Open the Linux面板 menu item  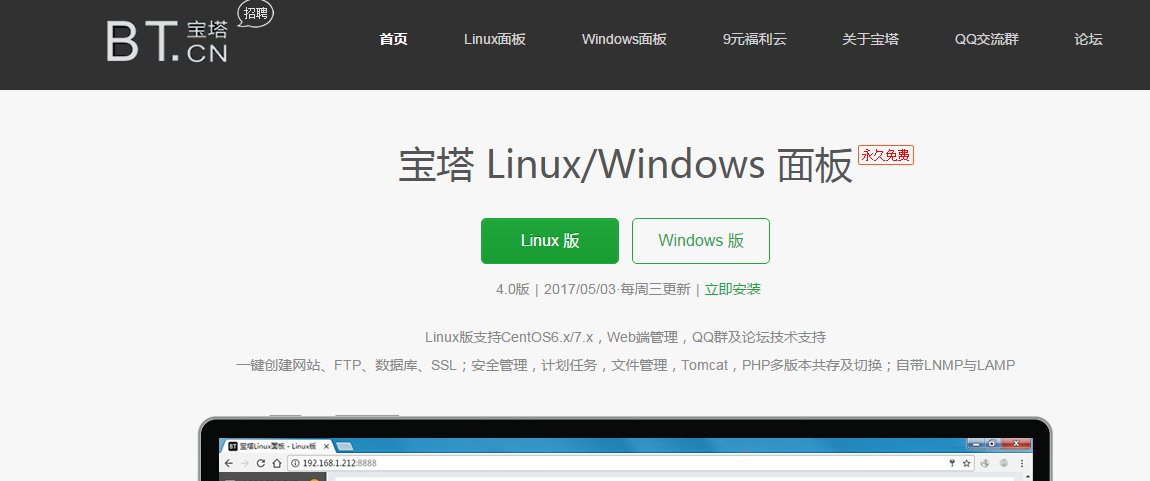coord(494,40)
